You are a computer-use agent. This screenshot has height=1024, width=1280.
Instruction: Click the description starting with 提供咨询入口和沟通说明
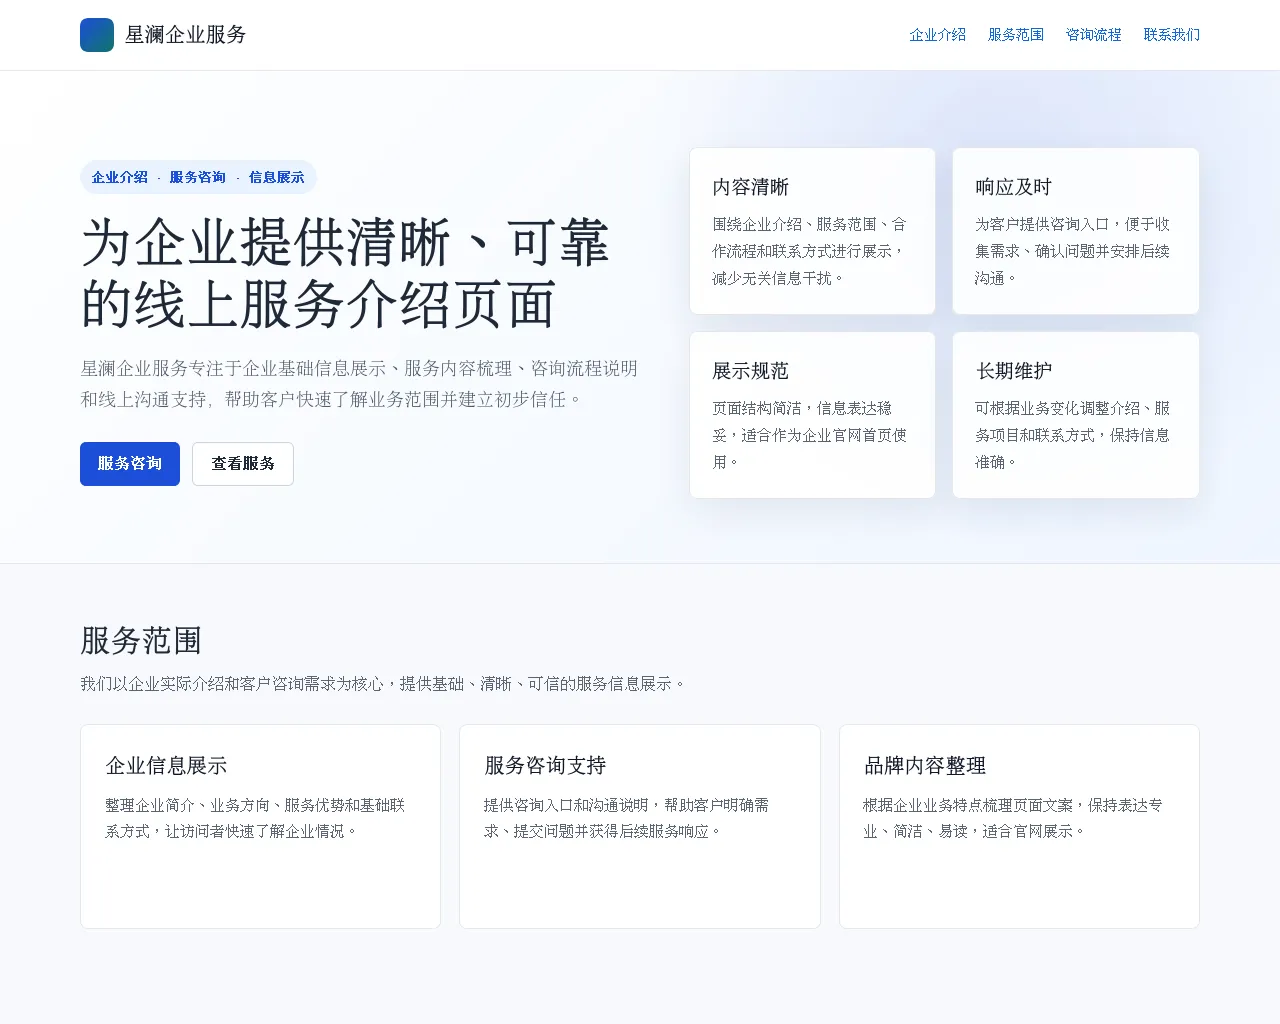[x=627, y=818]
